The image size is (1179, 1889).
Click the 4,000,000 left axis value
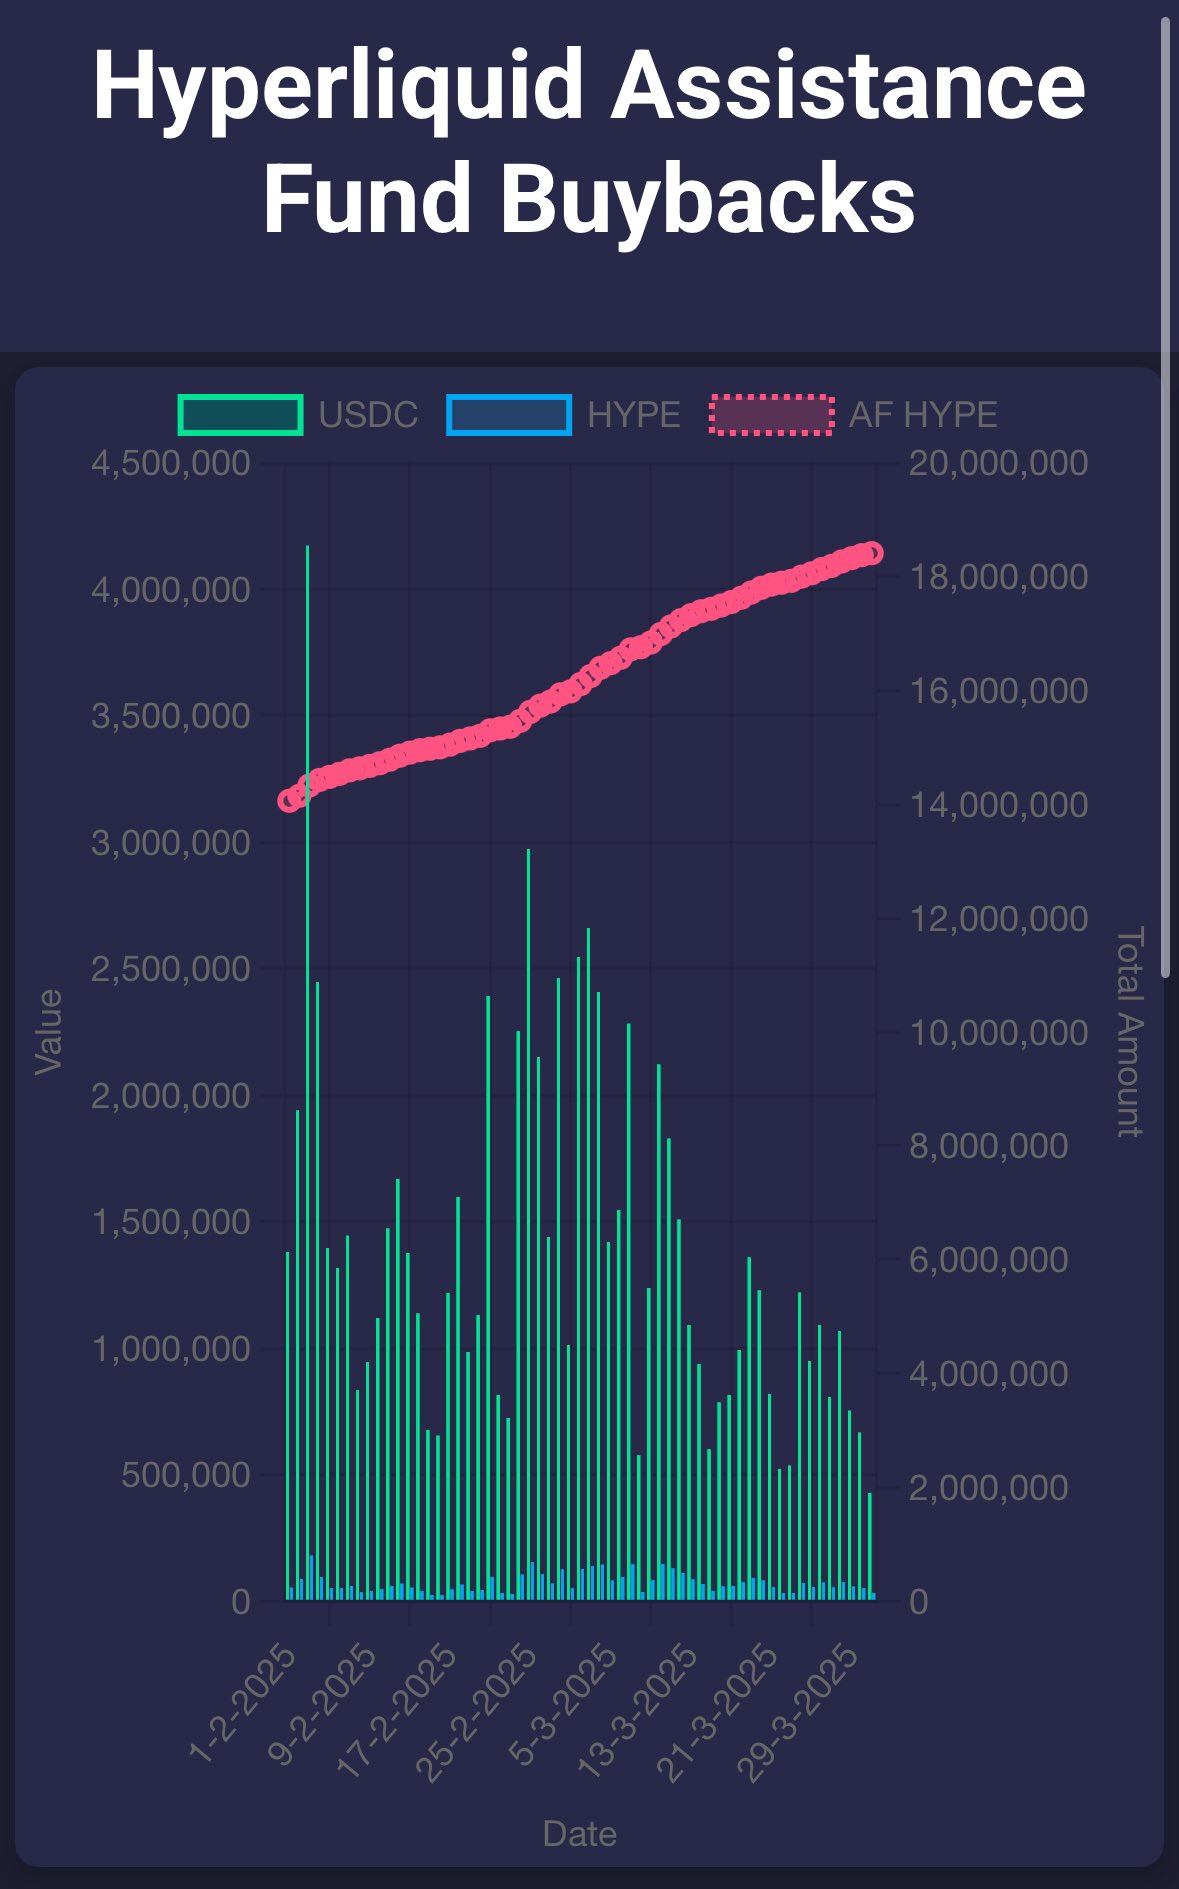(x=170, y=590)
